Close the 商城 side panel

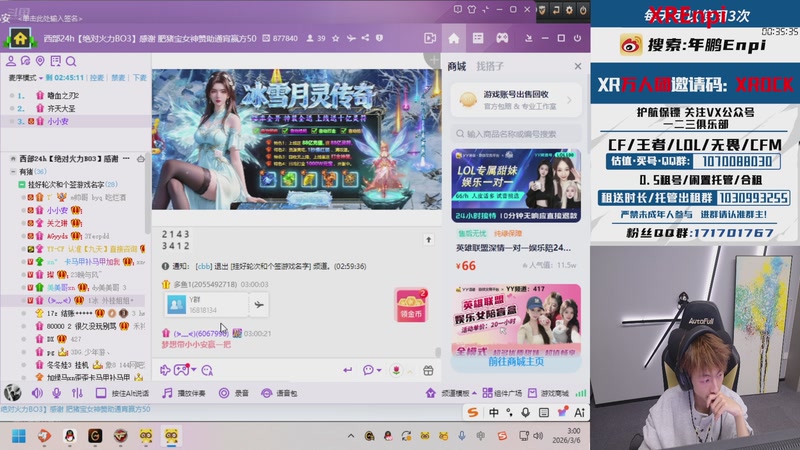pyautogui.click(x=578, y=66)
